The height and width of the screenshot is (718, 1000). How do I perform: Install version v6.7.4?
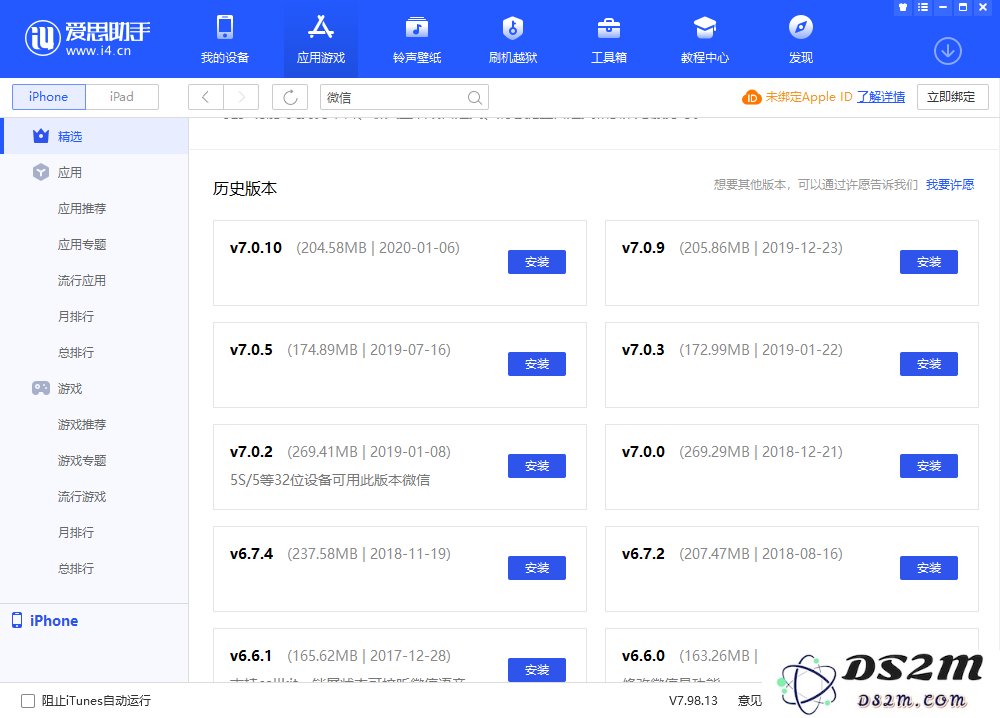(536, 568)
